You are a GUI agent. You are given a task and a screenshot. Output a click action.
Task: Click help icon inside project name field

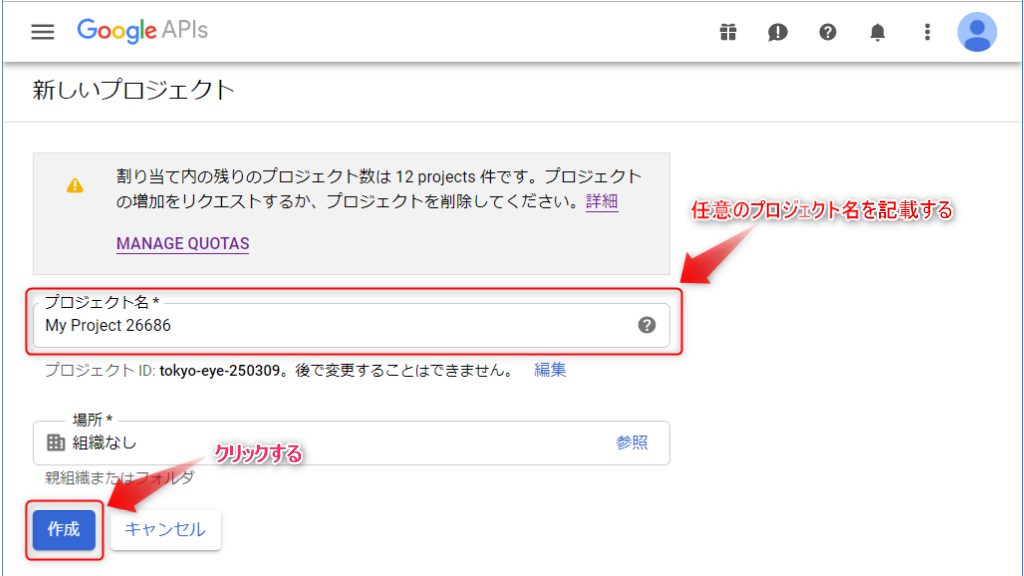click(647, 325)
